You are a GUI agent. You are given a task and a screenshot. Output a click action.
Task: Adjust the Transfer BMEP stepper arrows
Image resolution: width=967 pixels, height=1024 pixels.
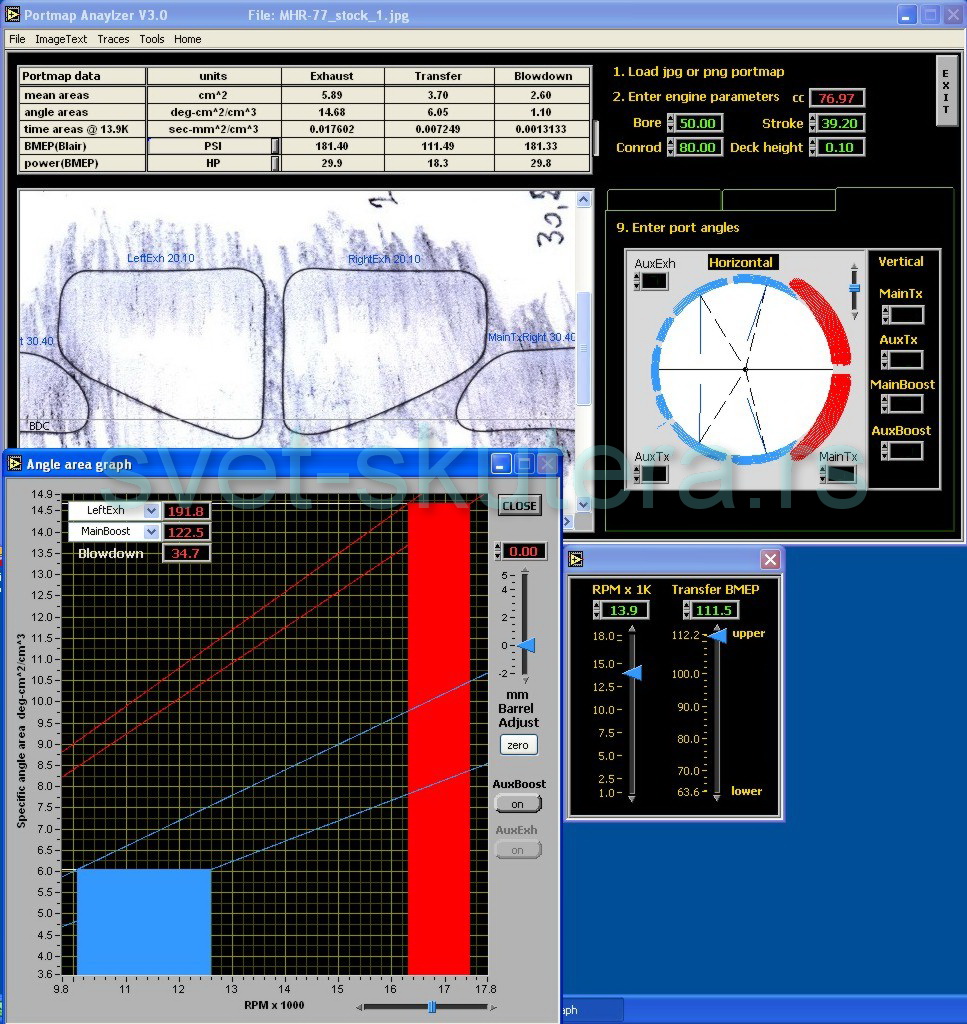(687, 611)
